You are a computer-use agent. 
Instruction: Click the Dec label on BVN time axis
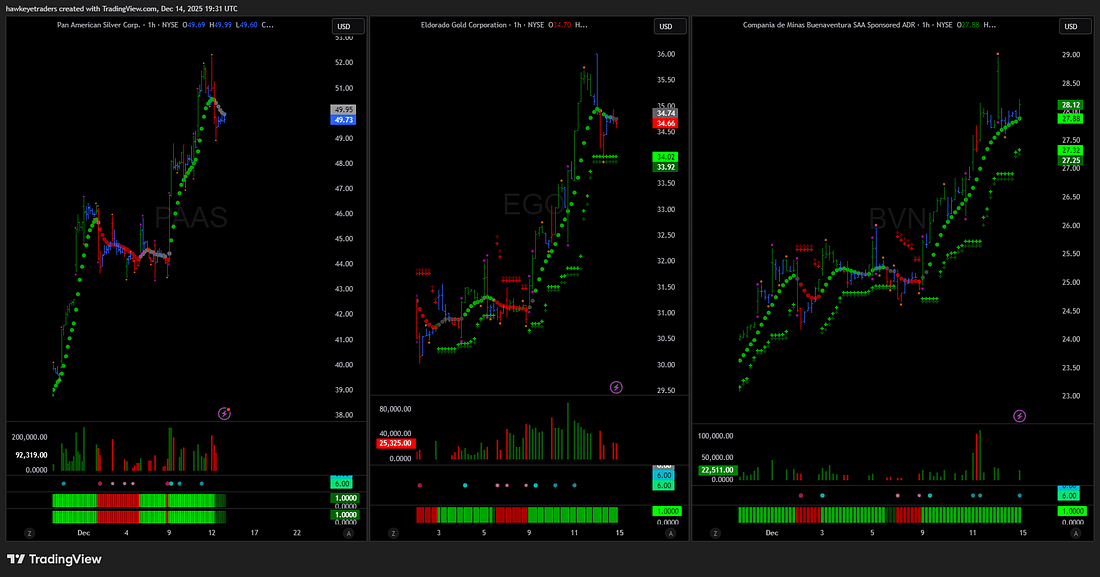point(772,533)
